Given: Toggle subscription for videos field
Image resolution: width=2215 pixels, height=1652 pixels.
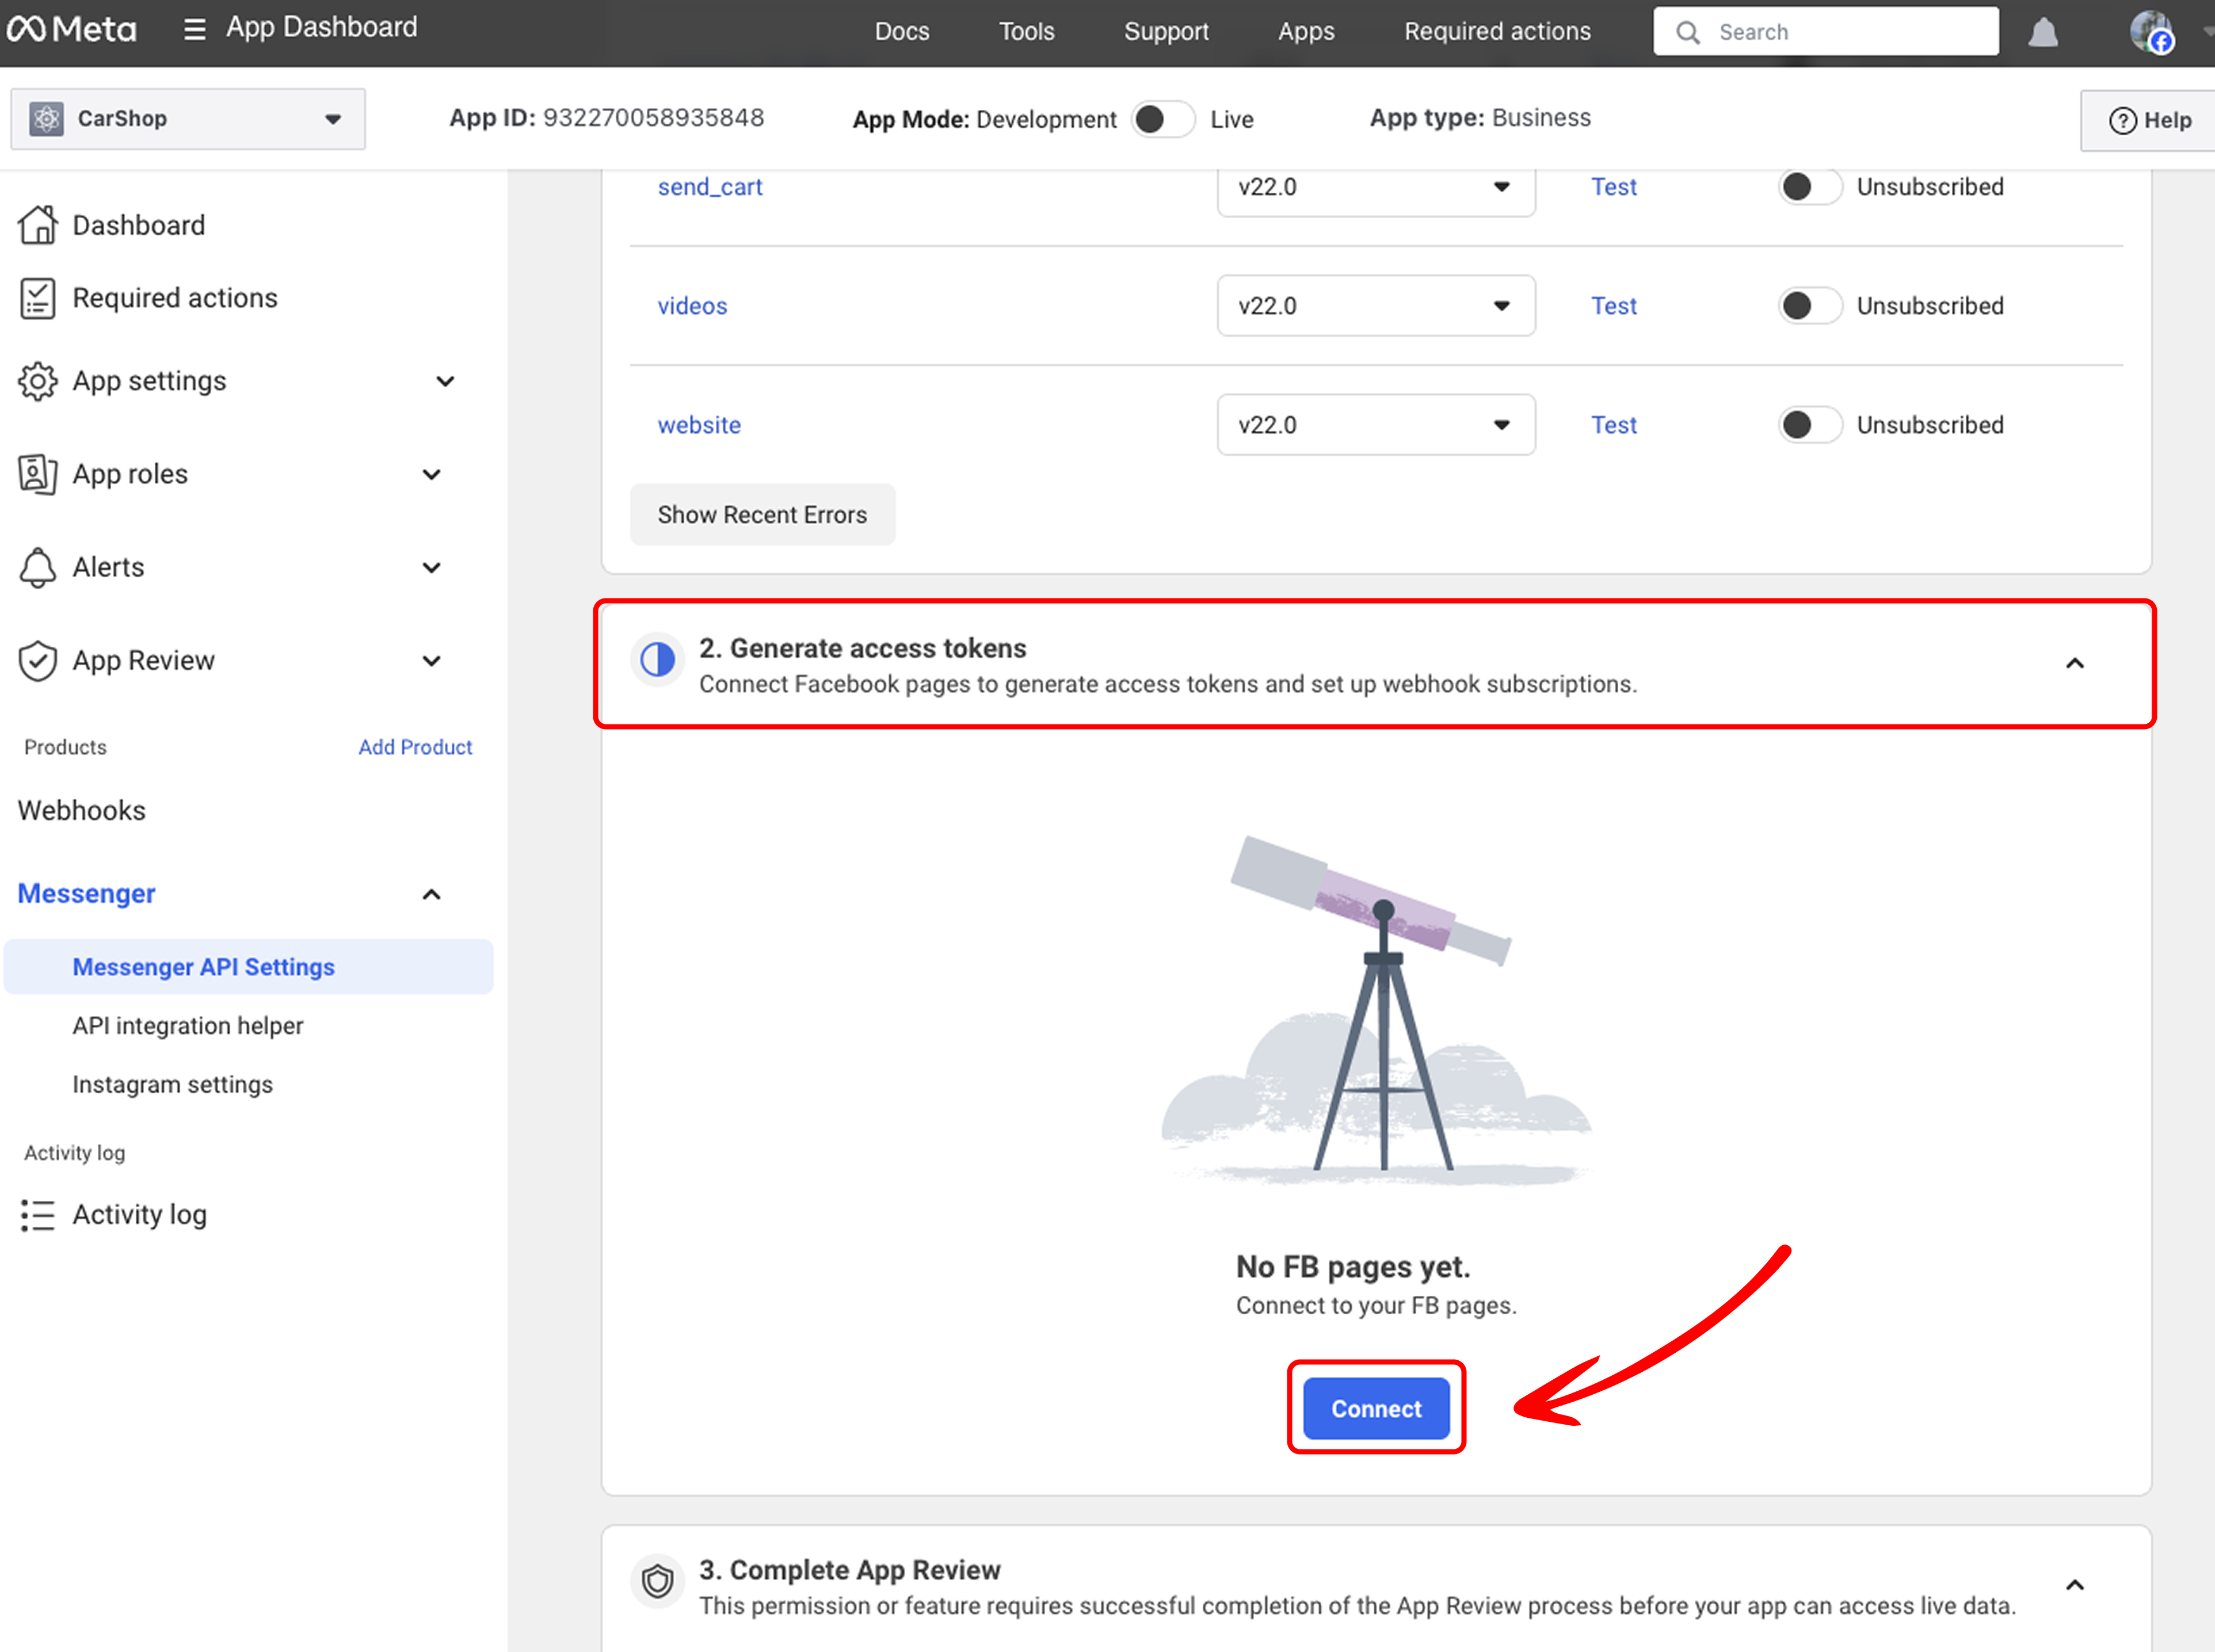Looking at the screenshot, I should click(x=1811, y=306).
